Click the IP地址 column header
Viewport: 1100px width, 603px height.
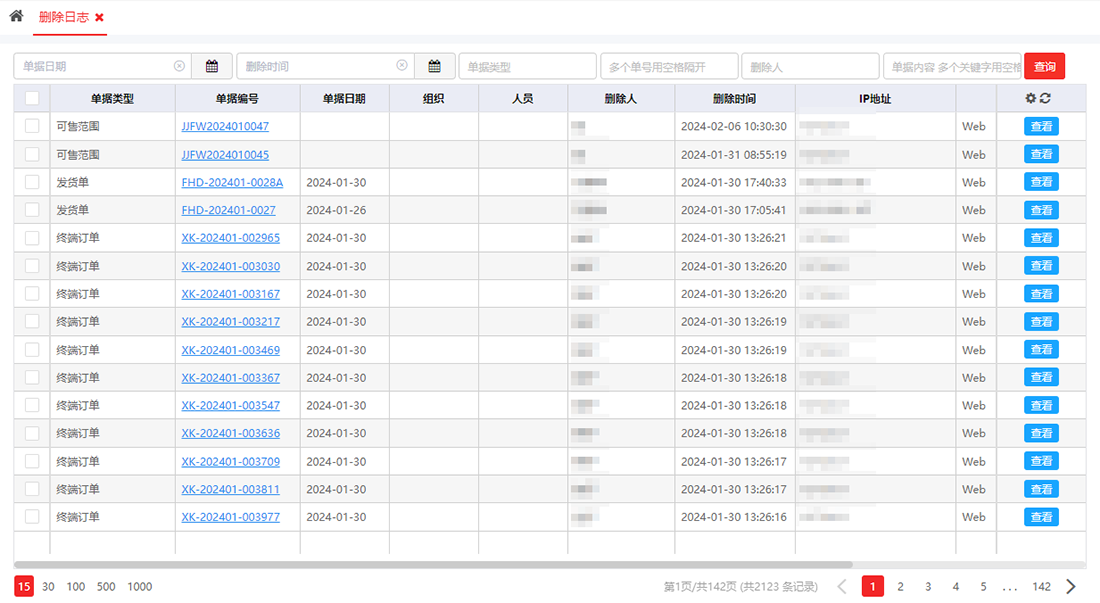pos(875,99)
